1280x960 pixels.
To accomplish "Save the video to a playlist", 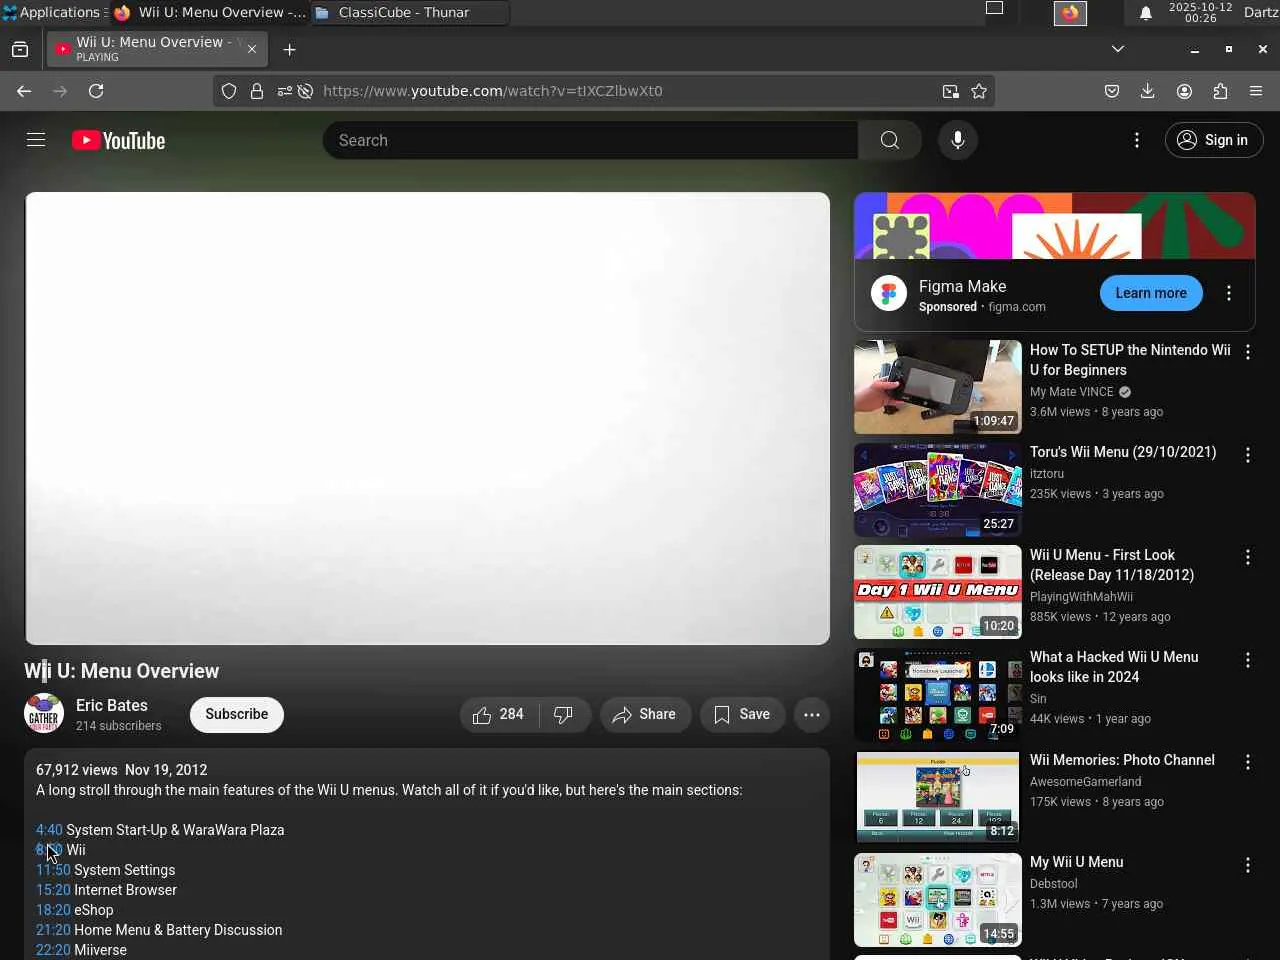I will point(742,714).
